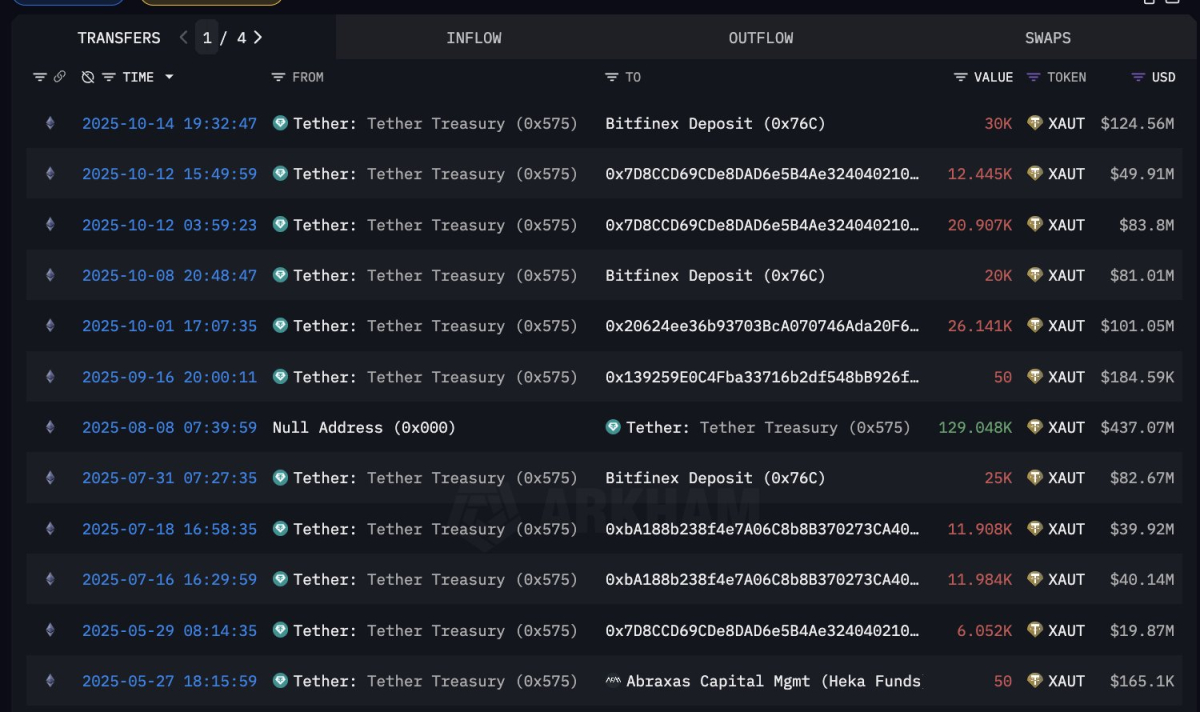Go to next page of transfers
Screen dimensions: 1200x712
click(258, 38)
